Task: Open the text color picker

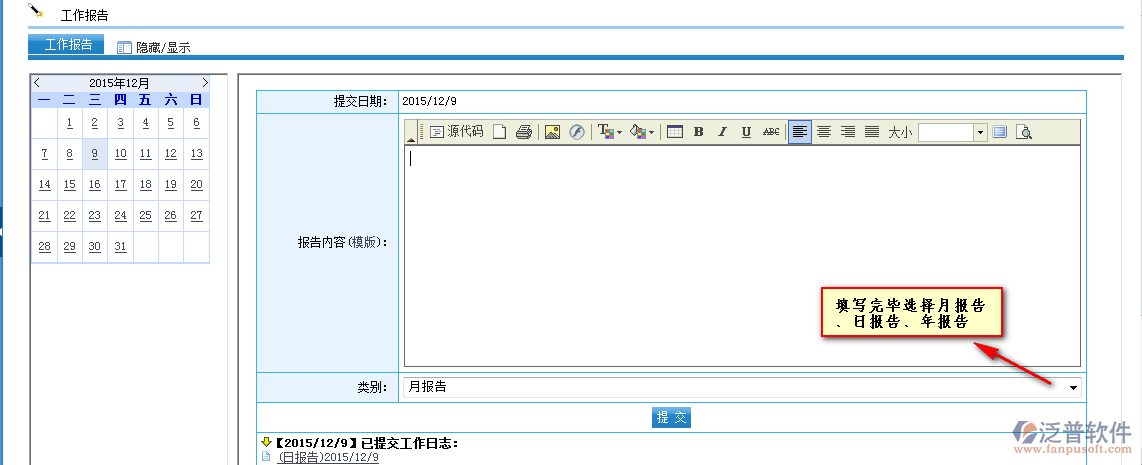Action: click(x=610, y=132)
